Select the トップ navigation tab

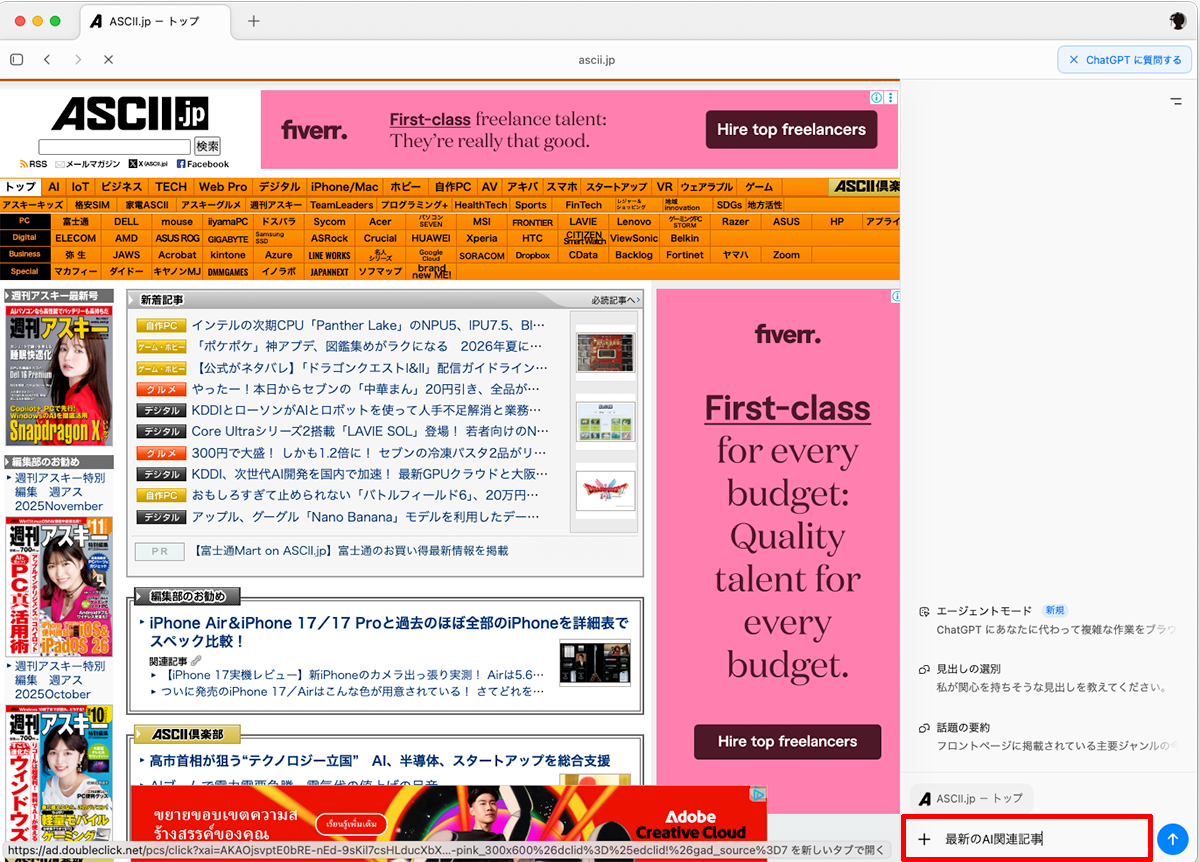[x=20, y=187]
